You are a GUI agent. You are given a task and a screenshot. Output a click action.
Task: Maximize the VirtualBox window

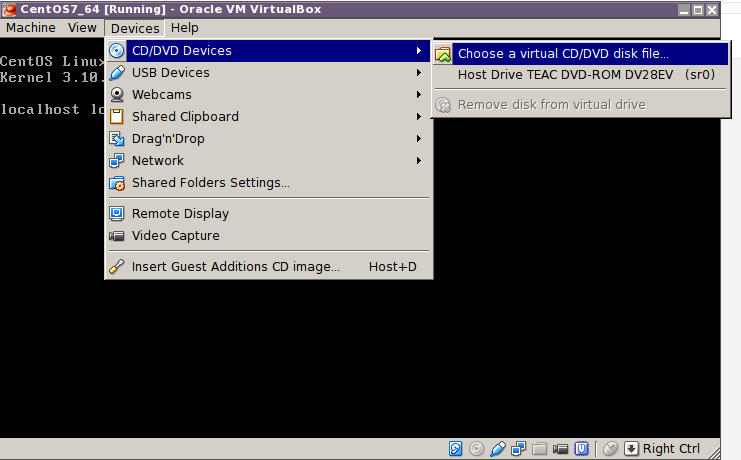point(698,10)
